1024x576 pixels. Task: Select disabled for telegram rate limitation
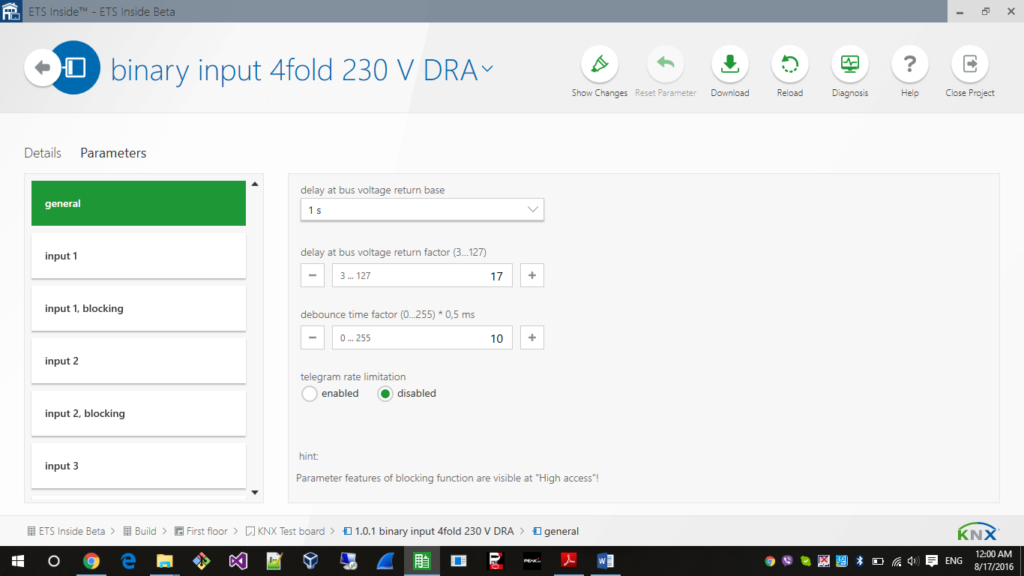(x=385, y=393)
